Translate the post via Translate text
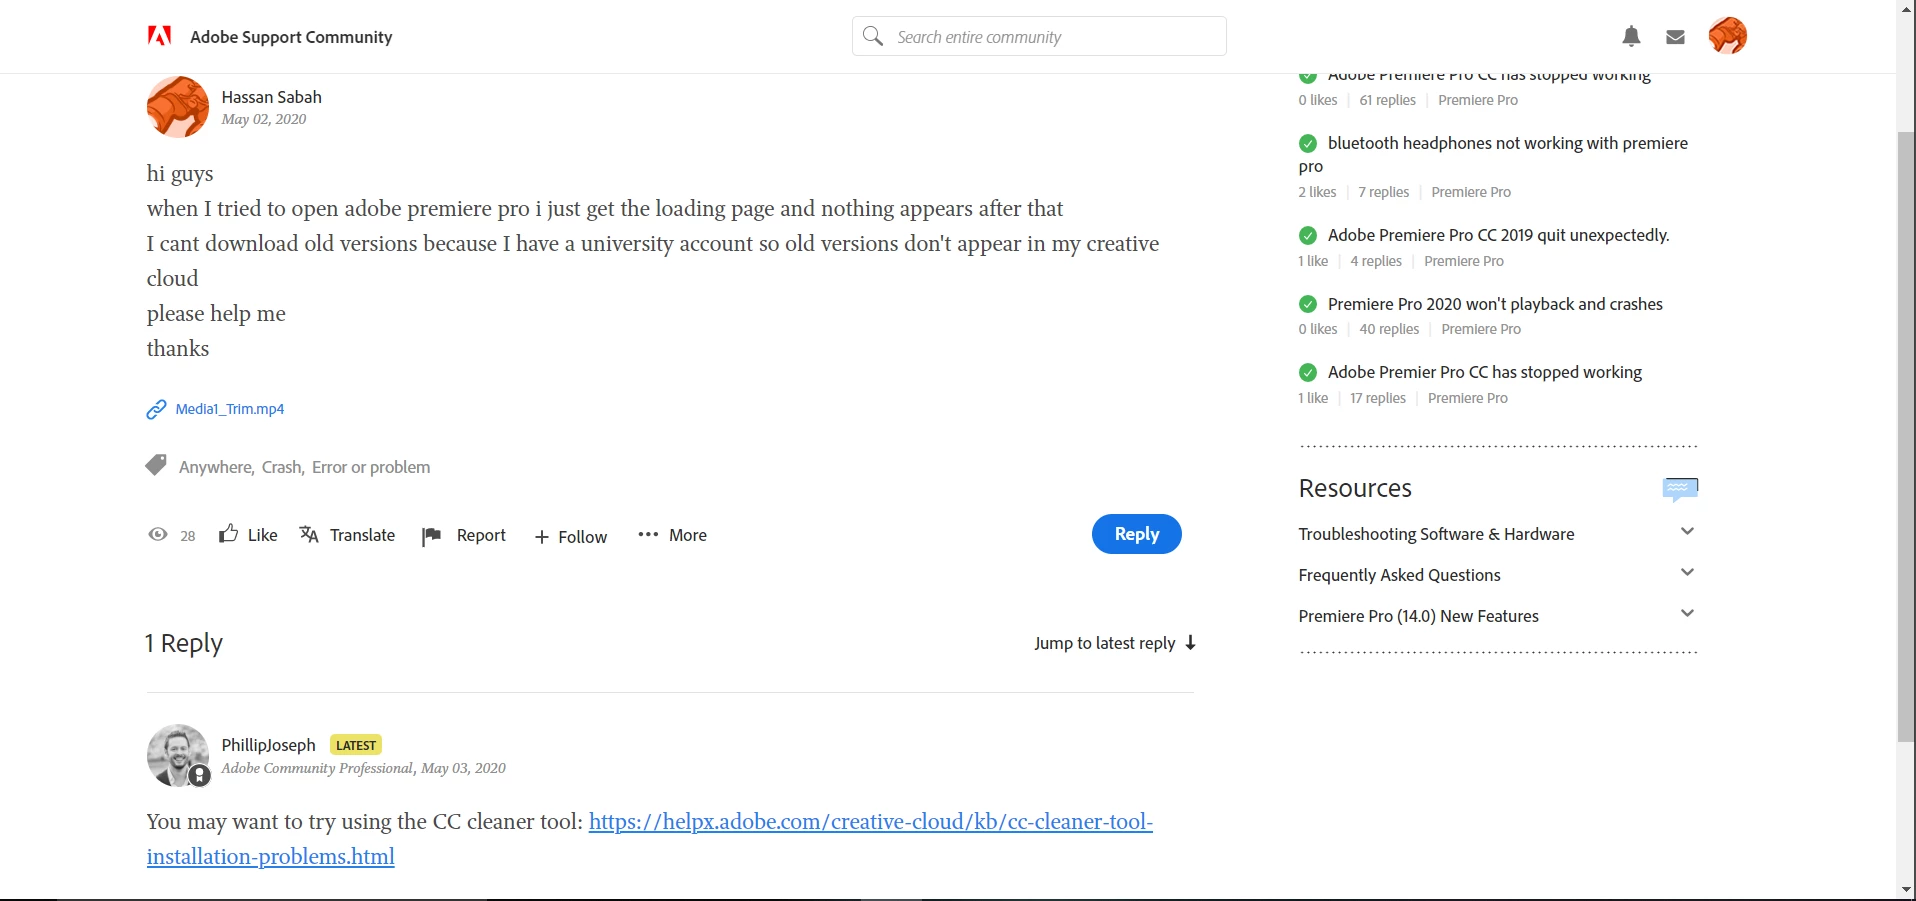The image size is (1916, 901). pyautogui.click(x=362, y=535)
